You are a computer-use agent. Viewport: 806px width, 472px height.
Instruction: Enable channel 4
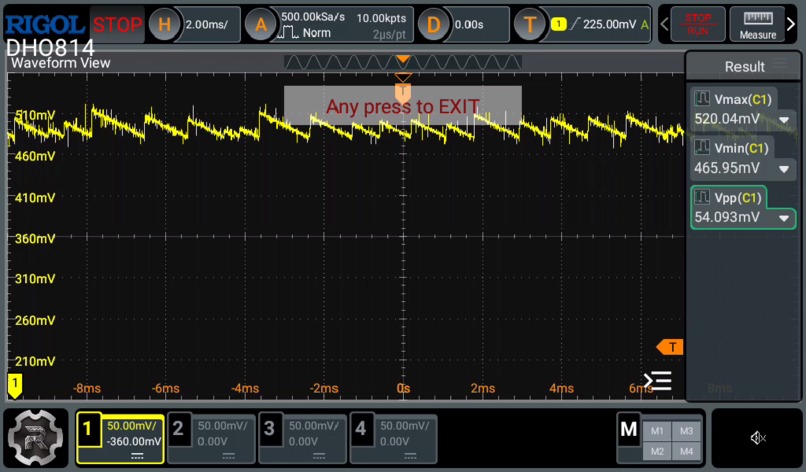[393, 440]
